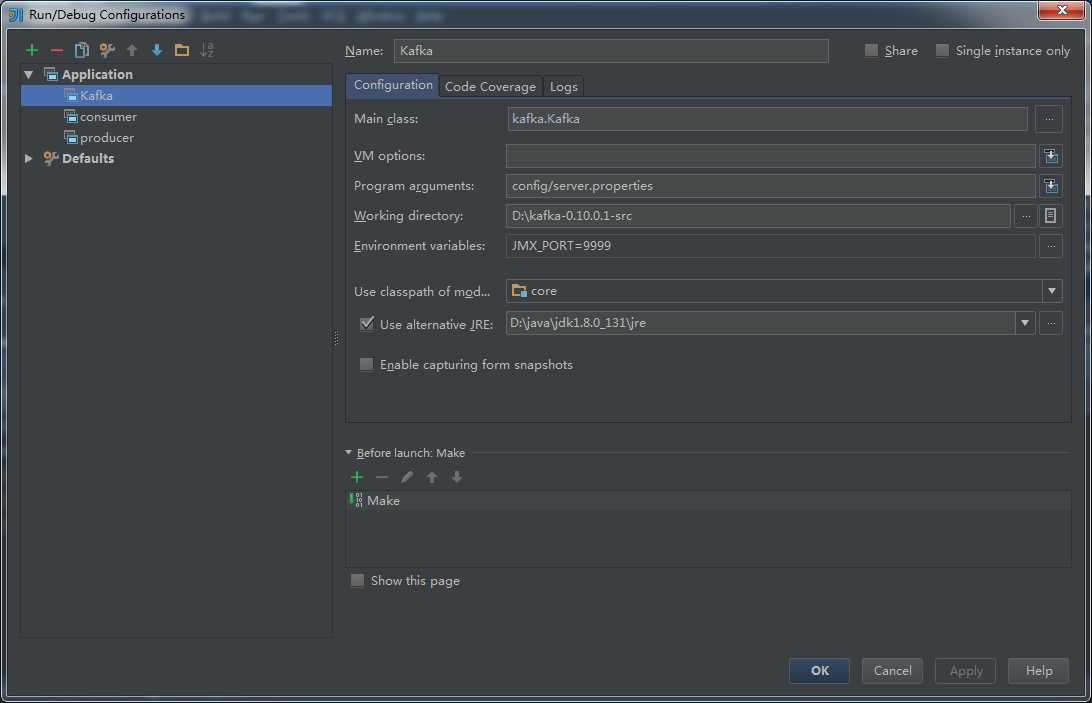Select the Kafka configuration in the tree
1092x703 pixels.
point(176,95)
